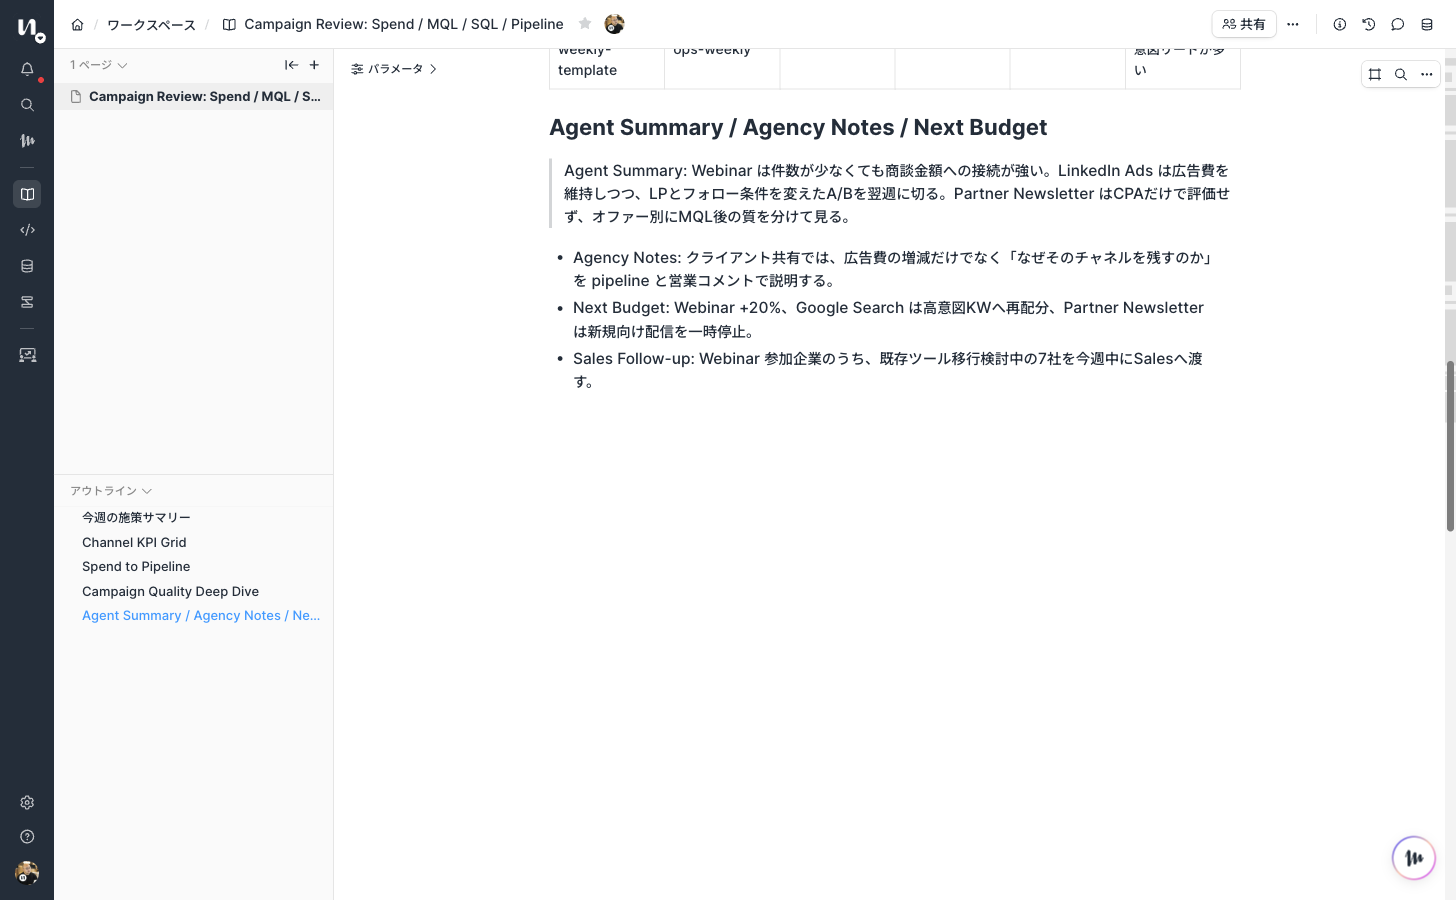
Task: Open search from the left sidebar
Action: click(x=27, y=105)
